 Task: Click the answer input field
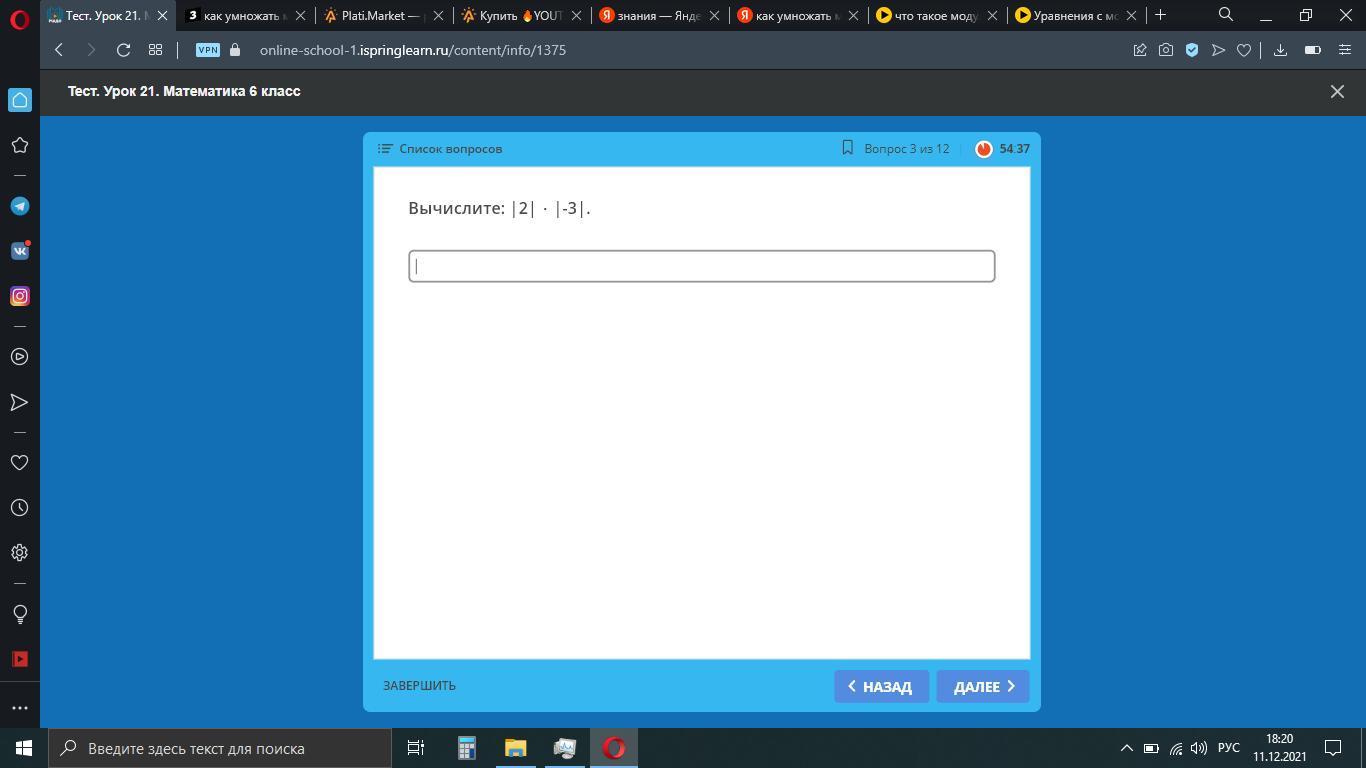coord(701,266)
